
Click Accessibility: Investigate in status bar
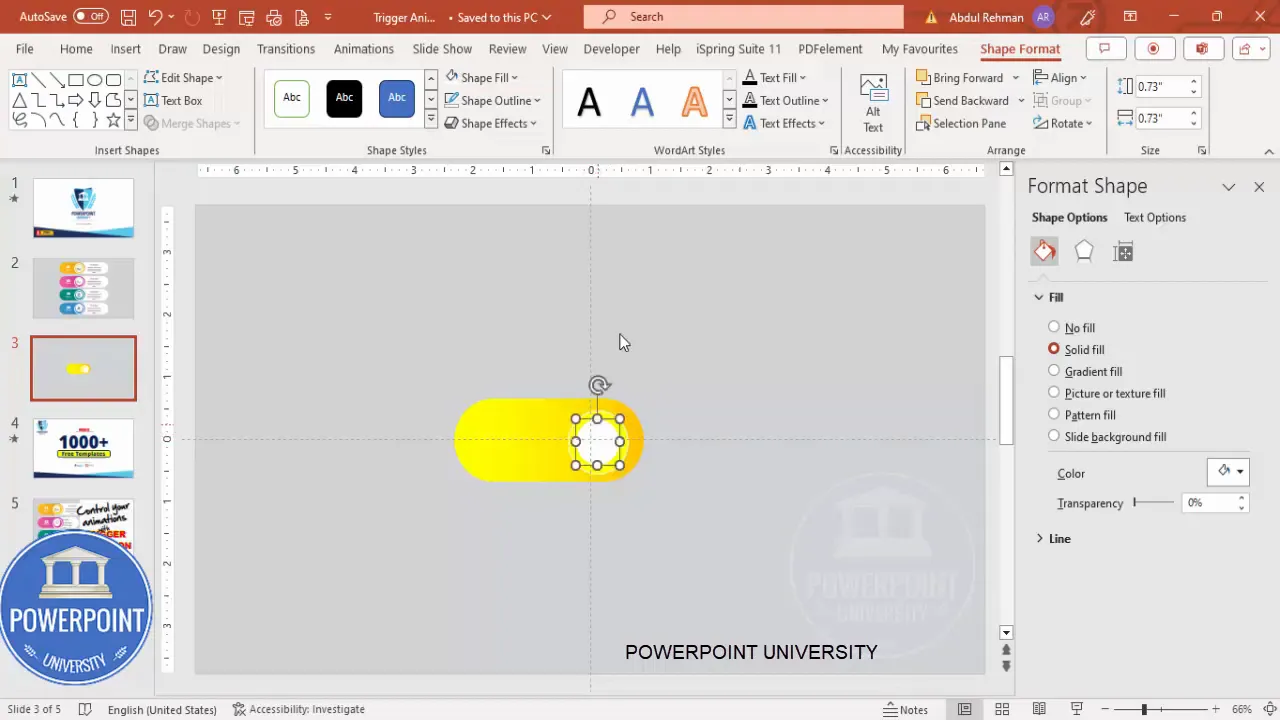coord(299,709)
